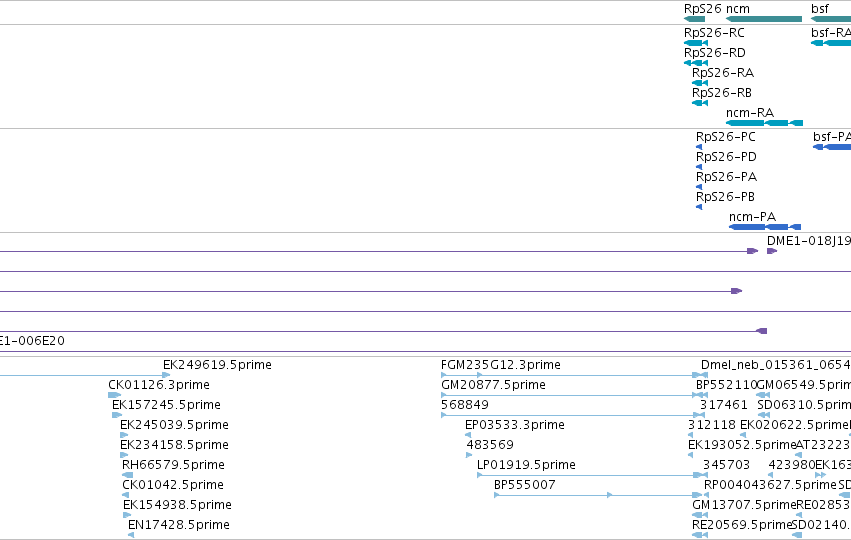Click the RpS26-PB protein label
851x540 pixels.
click(725, 196)
